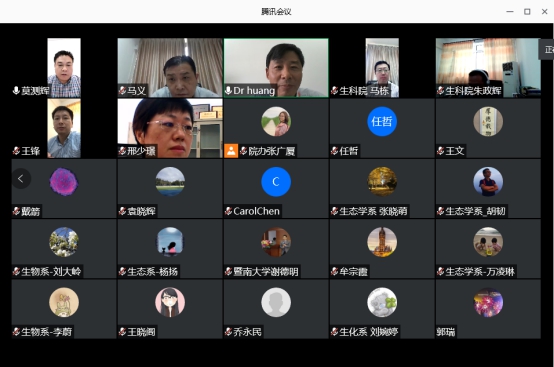Click the muted mic icon for 乔永民
Image resolution: width=554 pixels, height=367 pixels.
[x=228, y=332]
